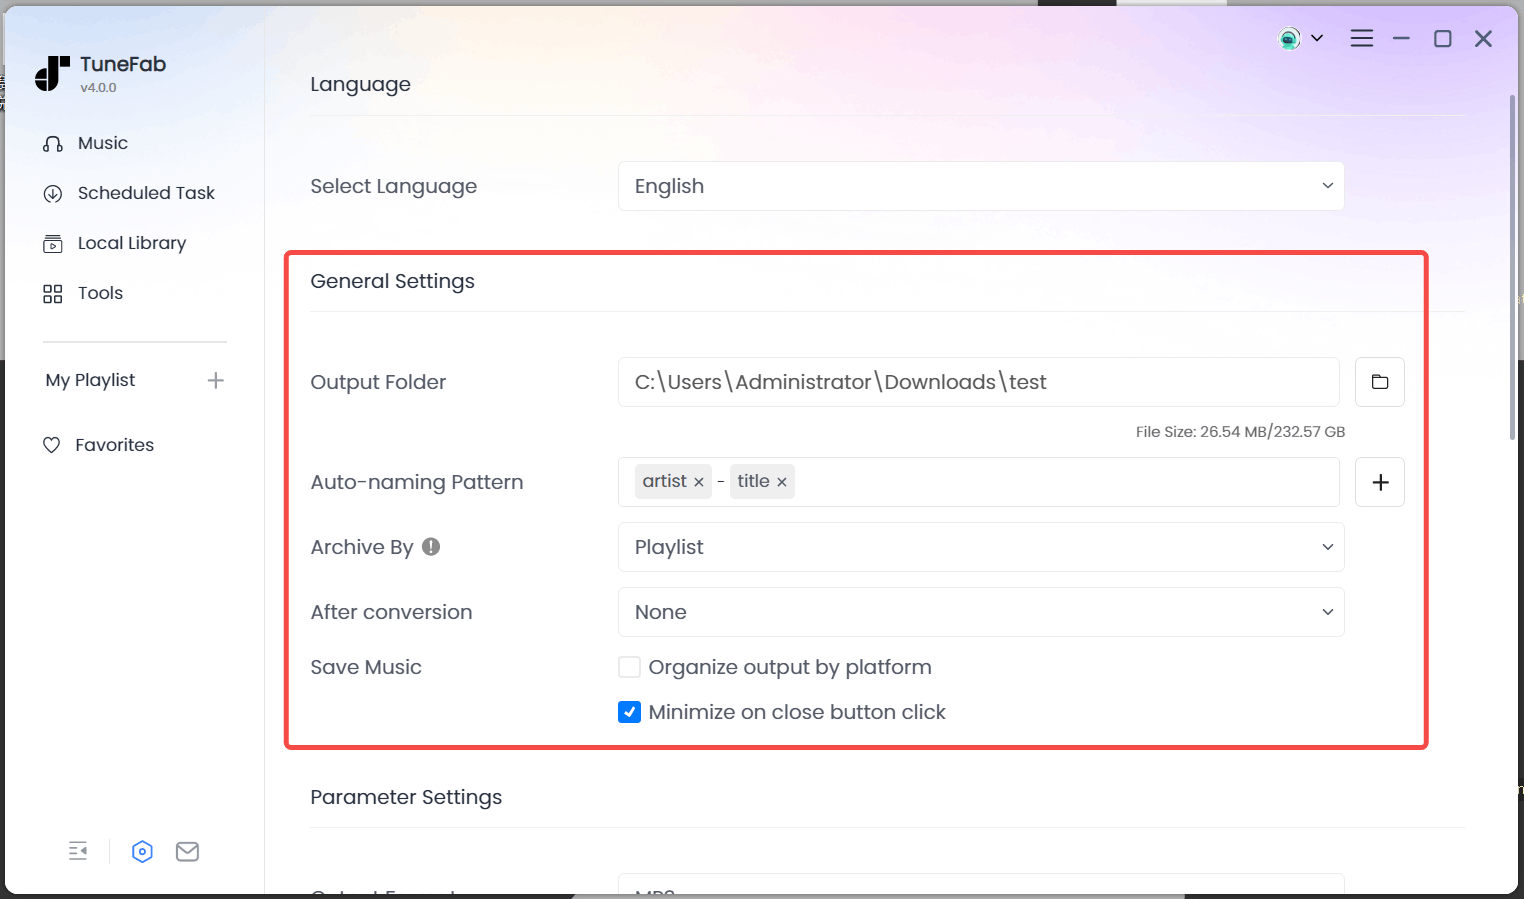Screen dimensions: 1524x899
Task: Uncheck Minimize on close button click
Action: point(629,712)
